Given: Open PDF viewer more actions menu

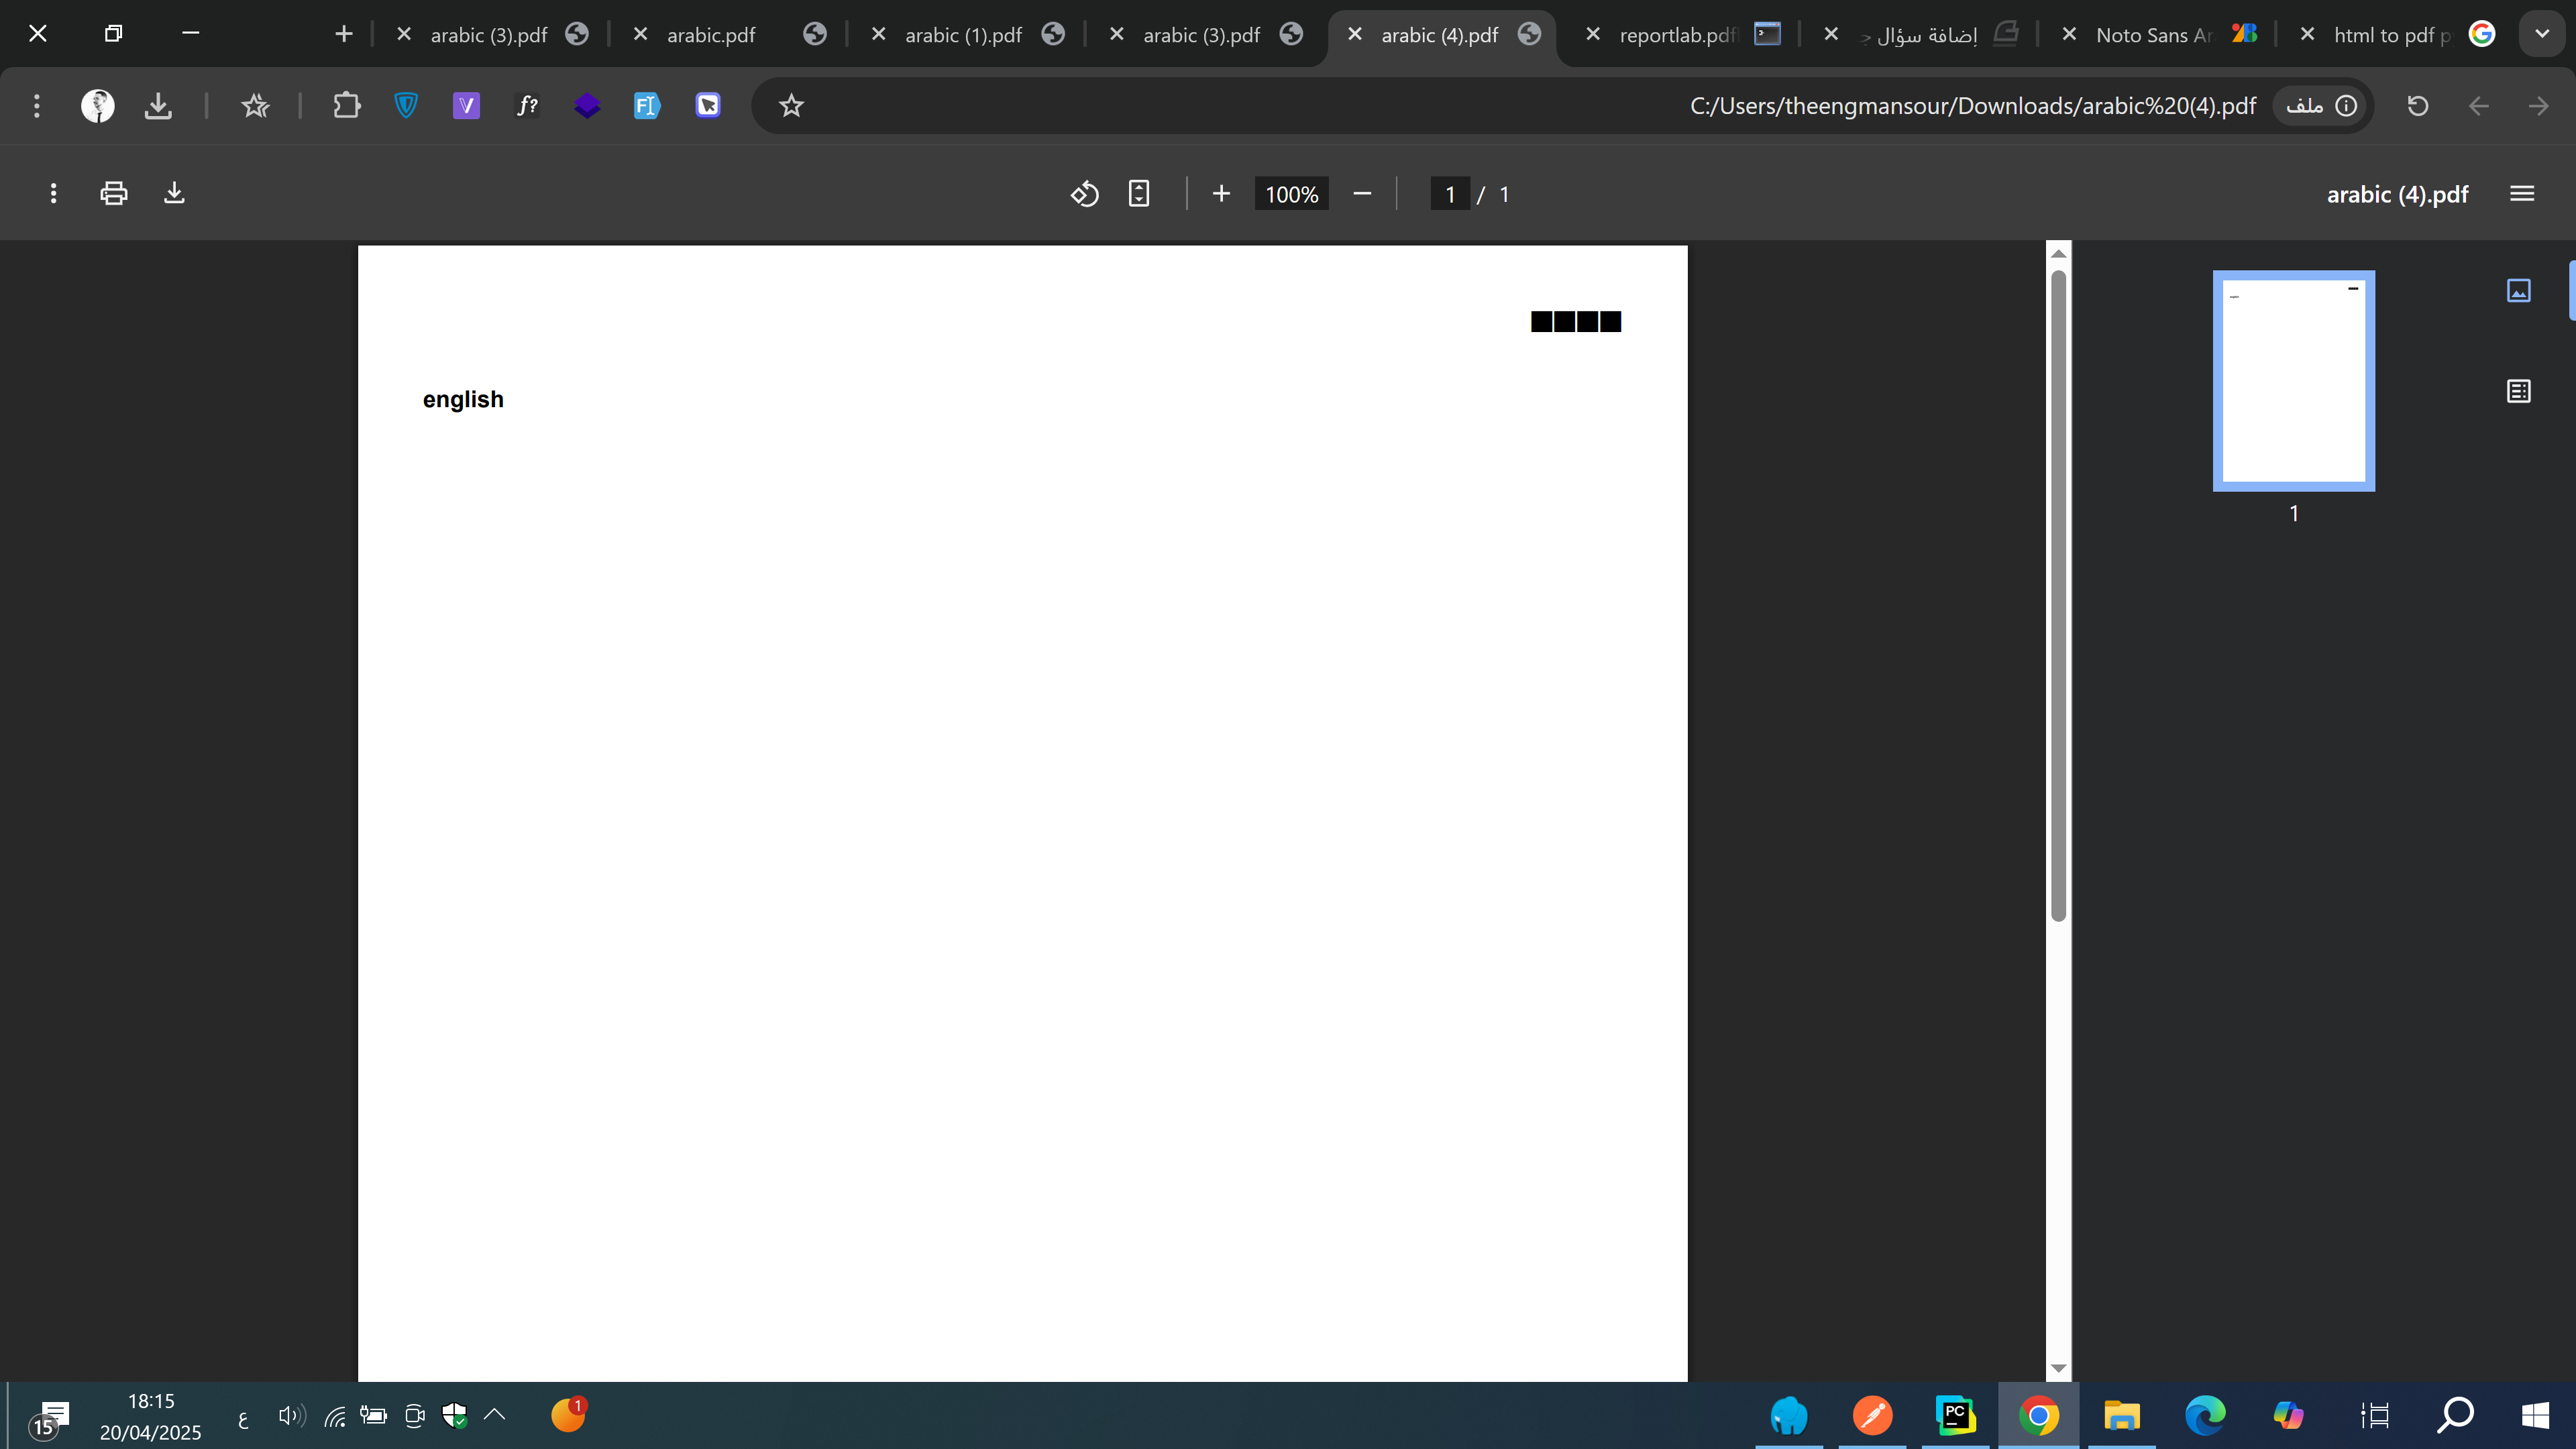Looking at the screenshot, I should coord(53,193).
